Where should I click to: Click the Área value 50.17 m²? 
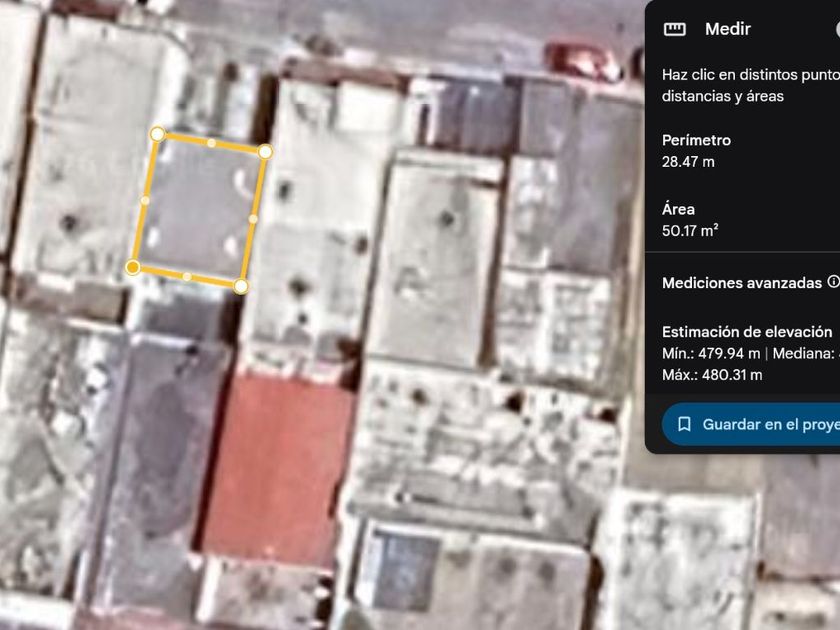(690, 231)
